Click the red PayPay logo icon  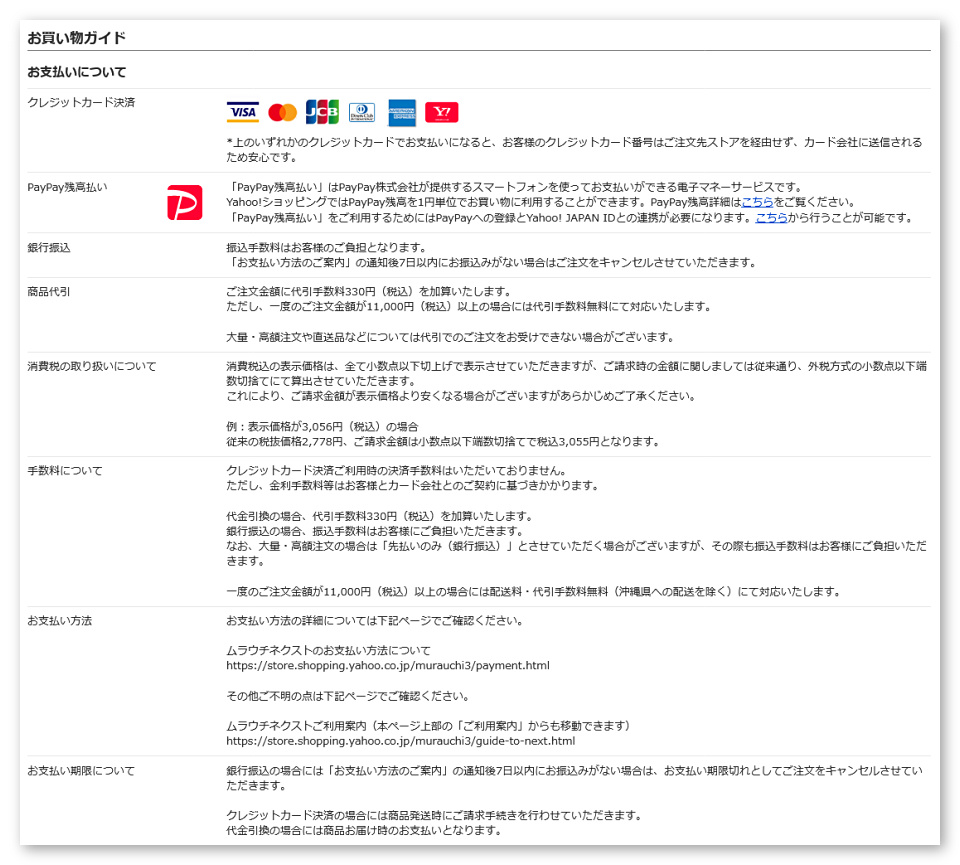click(x=184, y=203)
